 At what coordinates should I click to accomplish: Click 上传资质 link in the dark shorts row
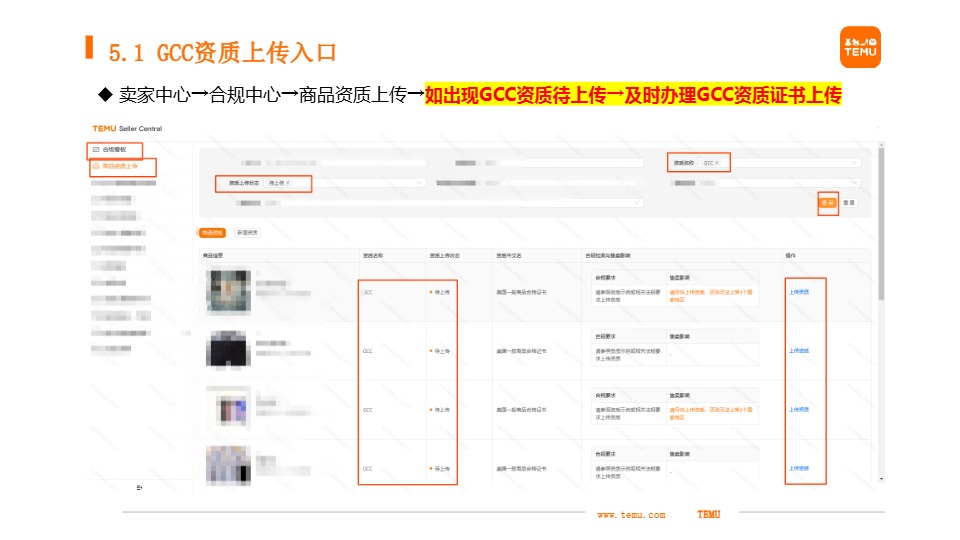799,351
